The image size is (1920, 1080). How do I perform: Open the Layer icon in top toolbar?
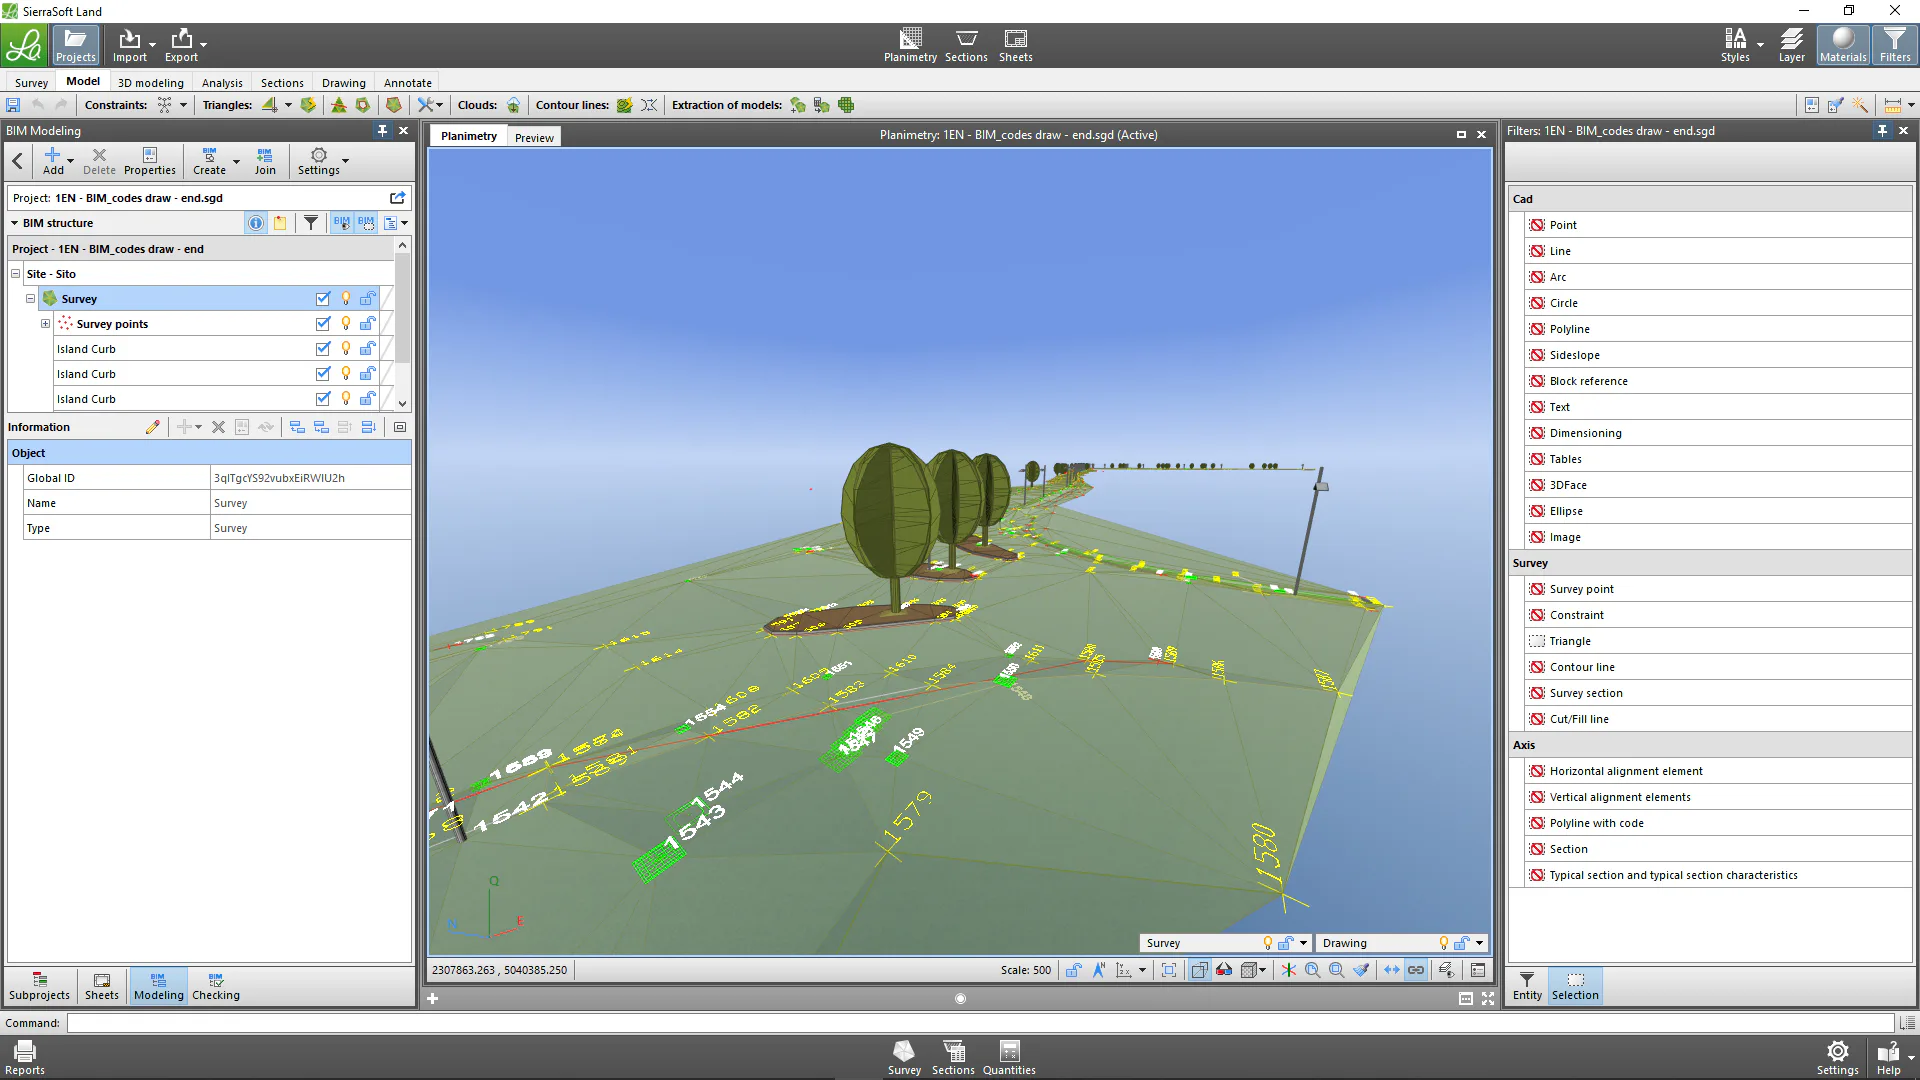click(1792, 45)
